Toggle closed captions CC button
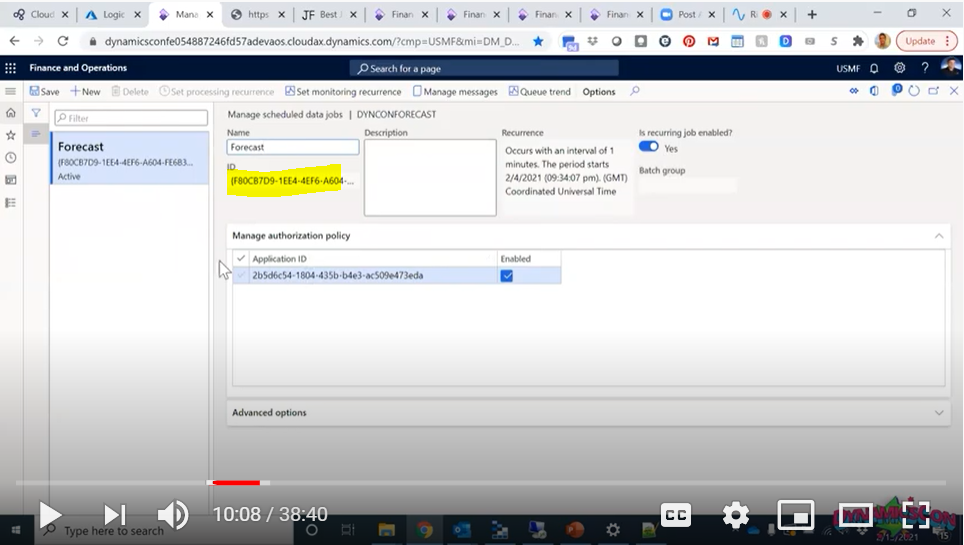Viewport: 964px width, 545px height. pyautogui.click(x=676, y=515)
